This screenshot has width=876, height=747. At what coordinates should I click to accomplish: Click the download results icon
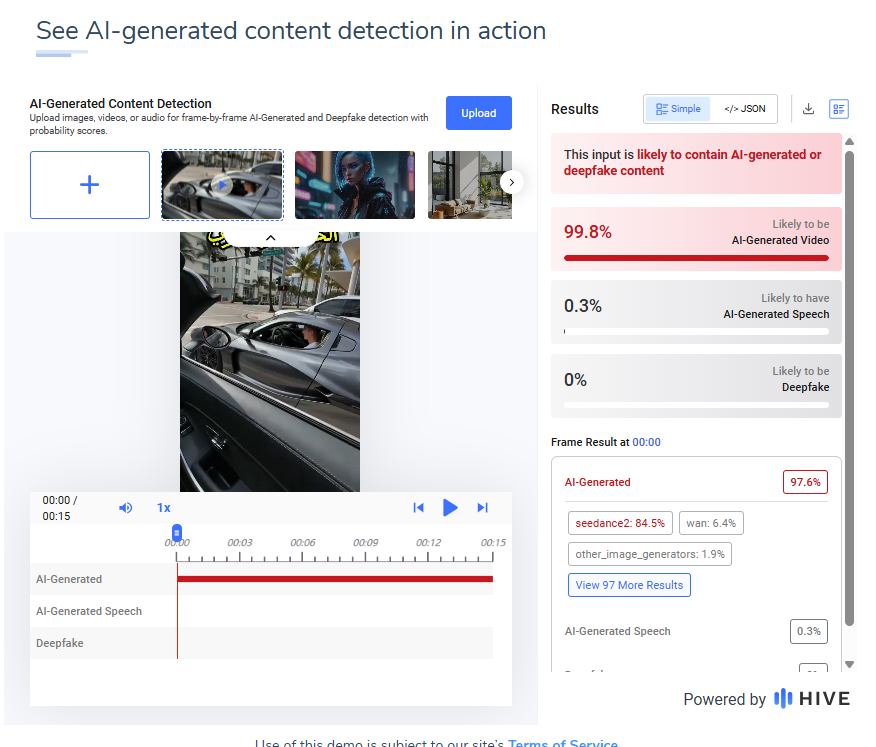(808, 109)
